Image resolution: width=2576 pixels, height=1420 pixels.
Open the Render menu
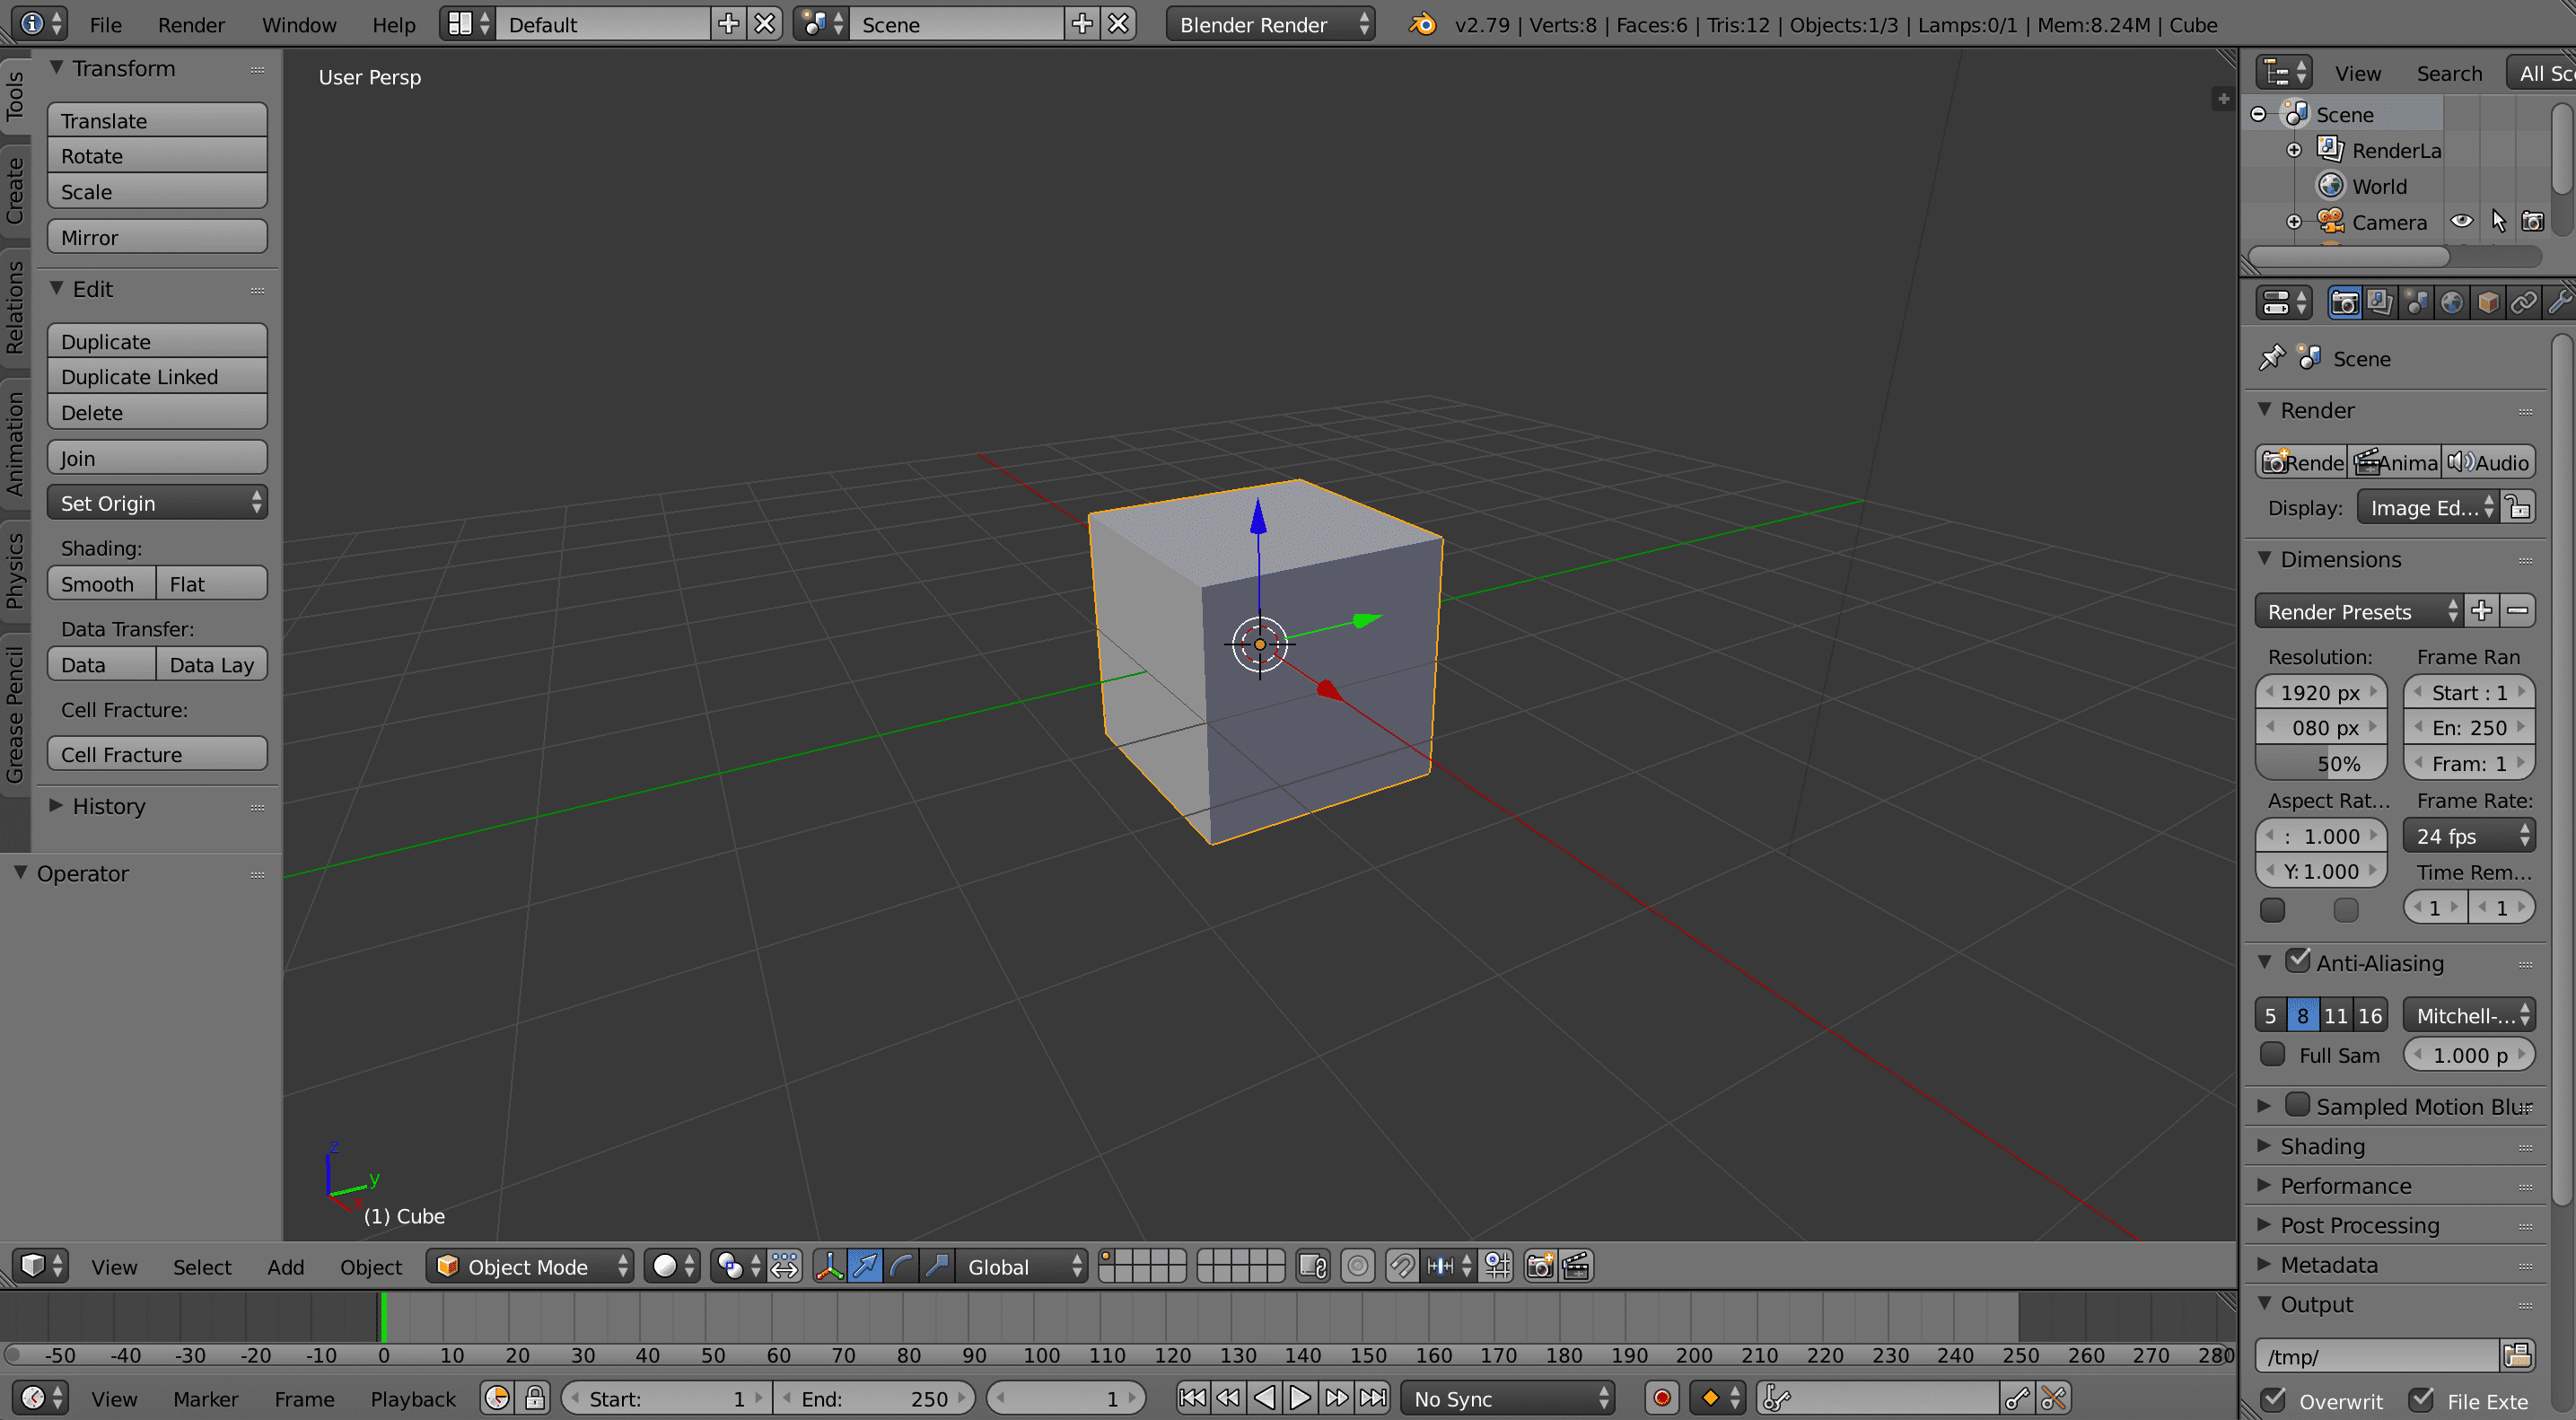click(x=191, y=24)
